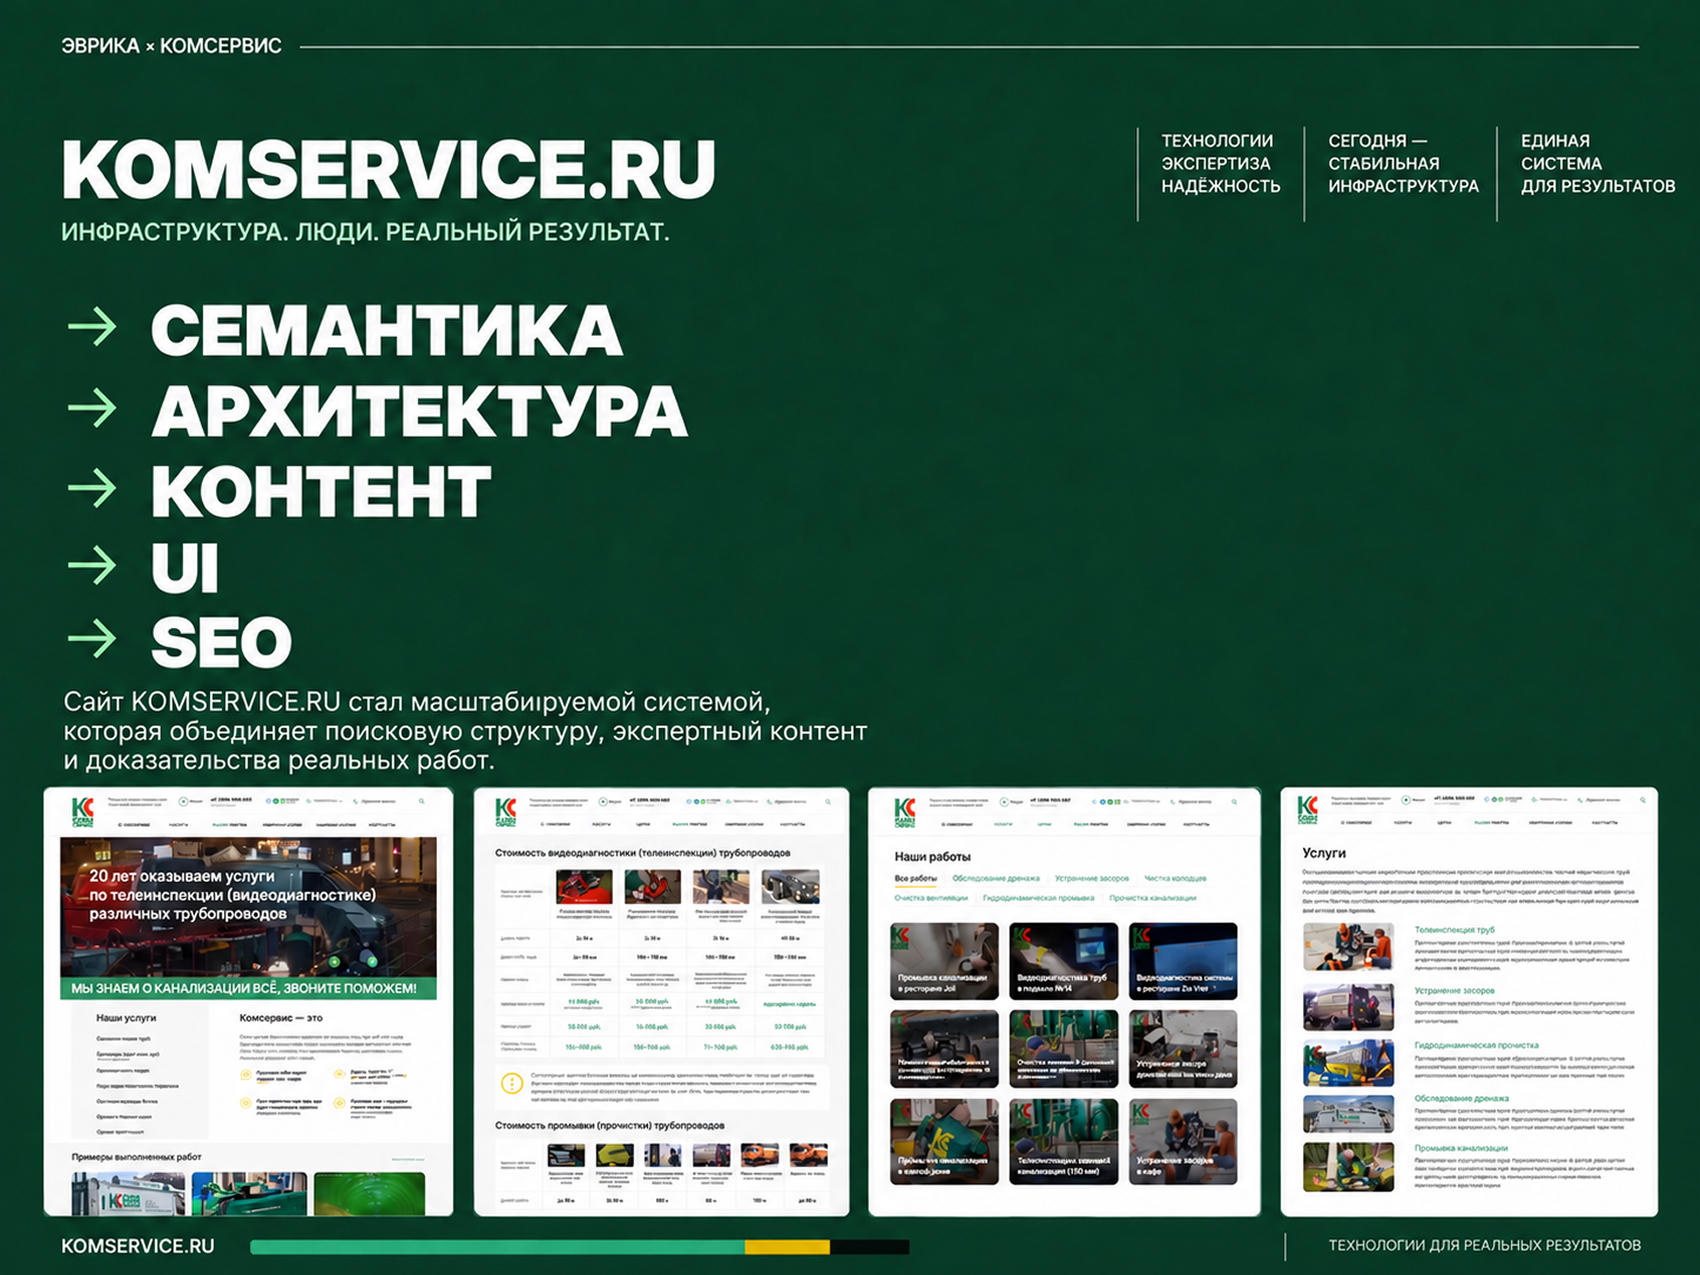The height and width of the screenshot is (1275, 1700).
Task: Click the ТЕХНОЛОГИИ ЭКСПЕРТИЗА НАДЁЖНОСТЬ text block
Action: click(x=1220, y=163)
